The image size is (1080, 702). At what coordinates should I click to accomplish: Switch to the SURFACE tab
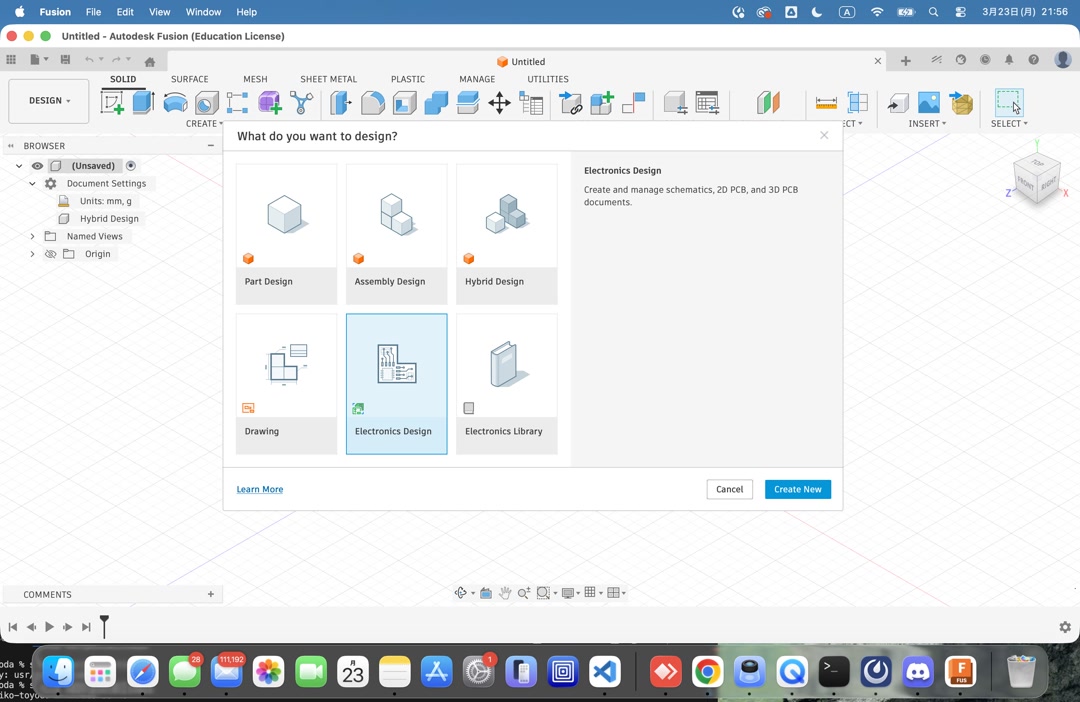[x=189, y=79]
